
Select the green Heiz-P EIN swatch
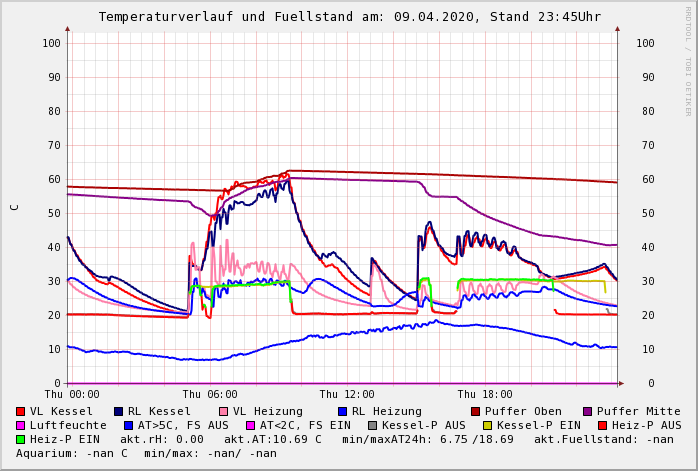[x=21, y=440]
